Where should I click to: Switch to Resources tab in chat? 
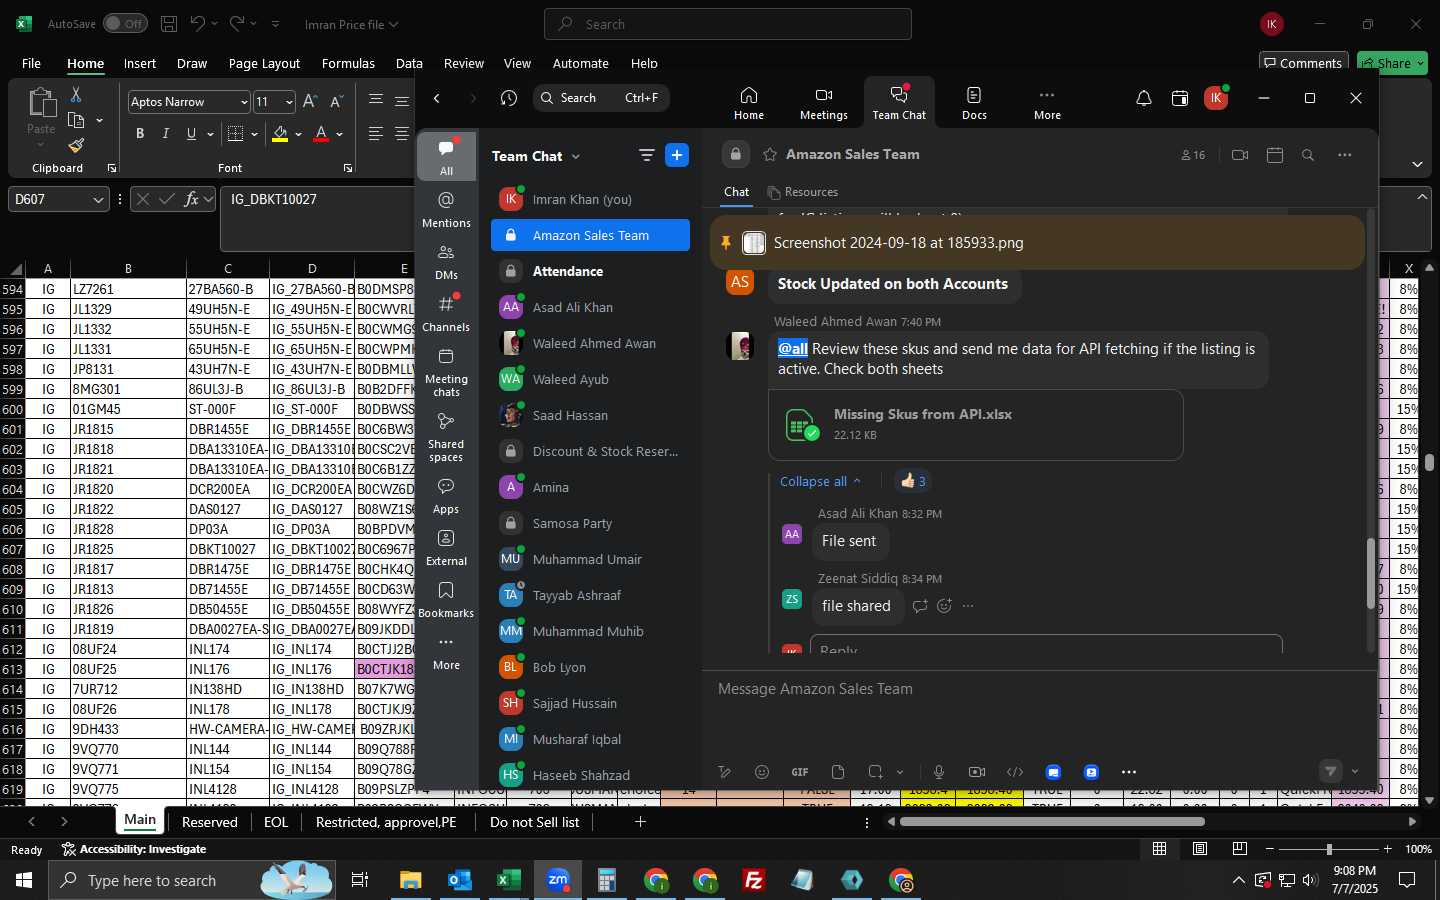pyautogui.click(x=802, y=192)
